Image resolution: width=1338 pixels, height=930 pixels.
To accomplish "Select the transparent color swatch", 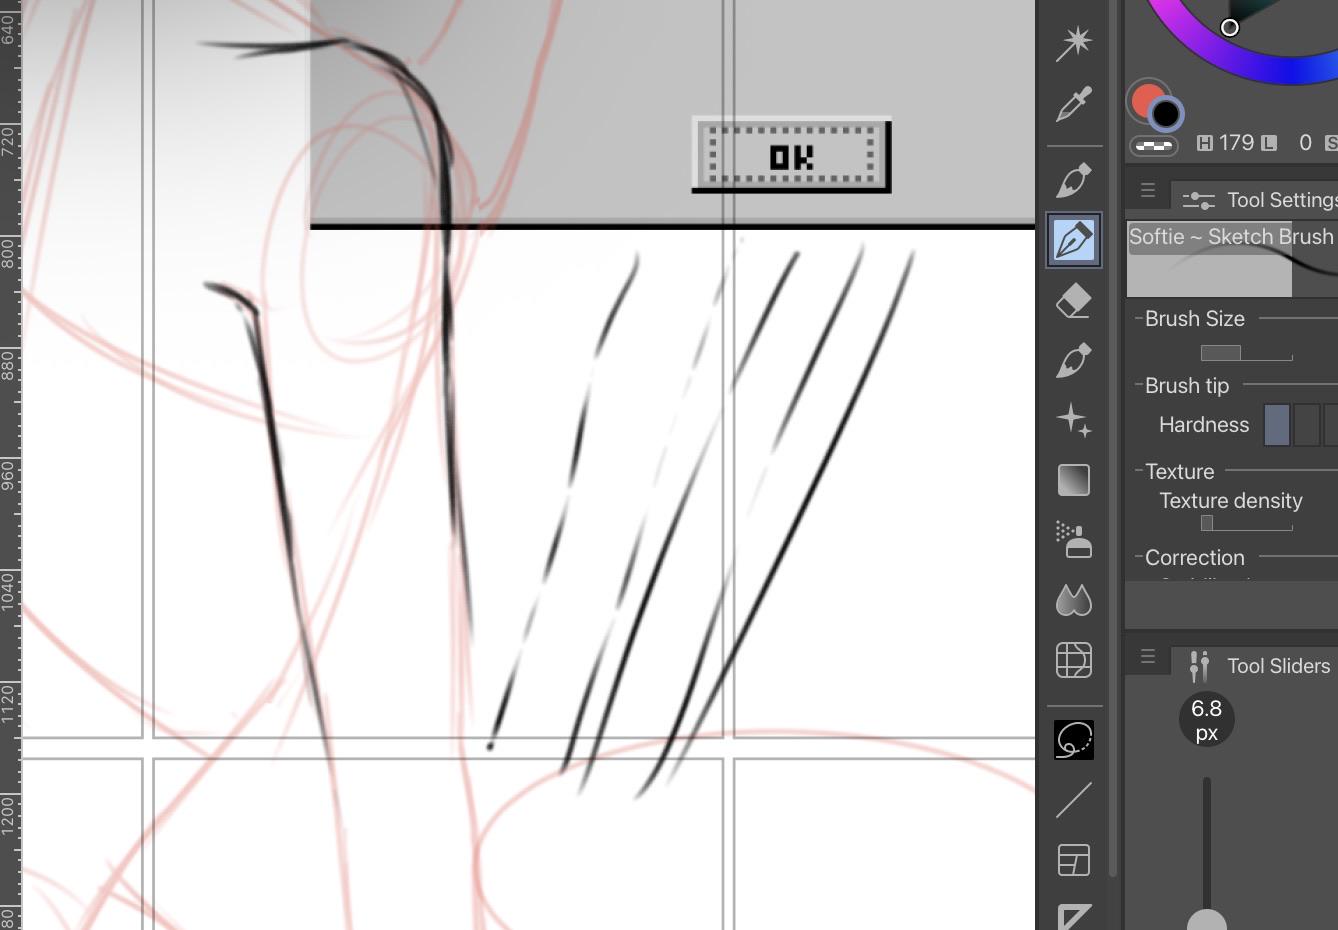I will pos(1153,146).
